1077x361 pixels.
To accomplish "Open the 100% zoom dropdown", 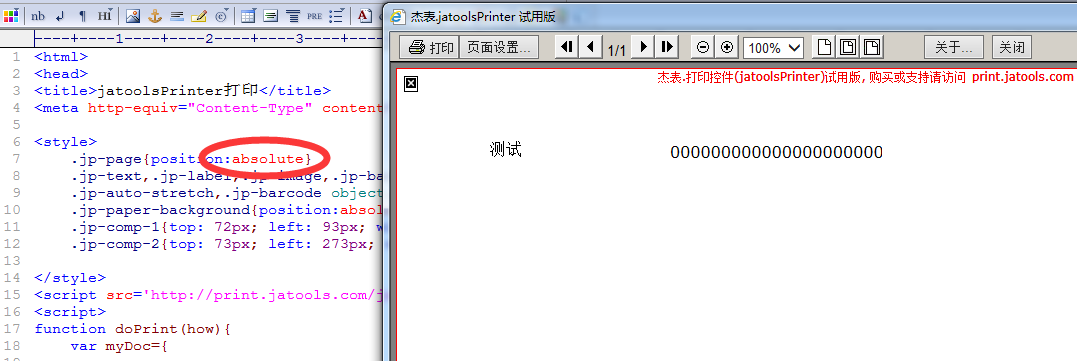I will tap(773, 47).
